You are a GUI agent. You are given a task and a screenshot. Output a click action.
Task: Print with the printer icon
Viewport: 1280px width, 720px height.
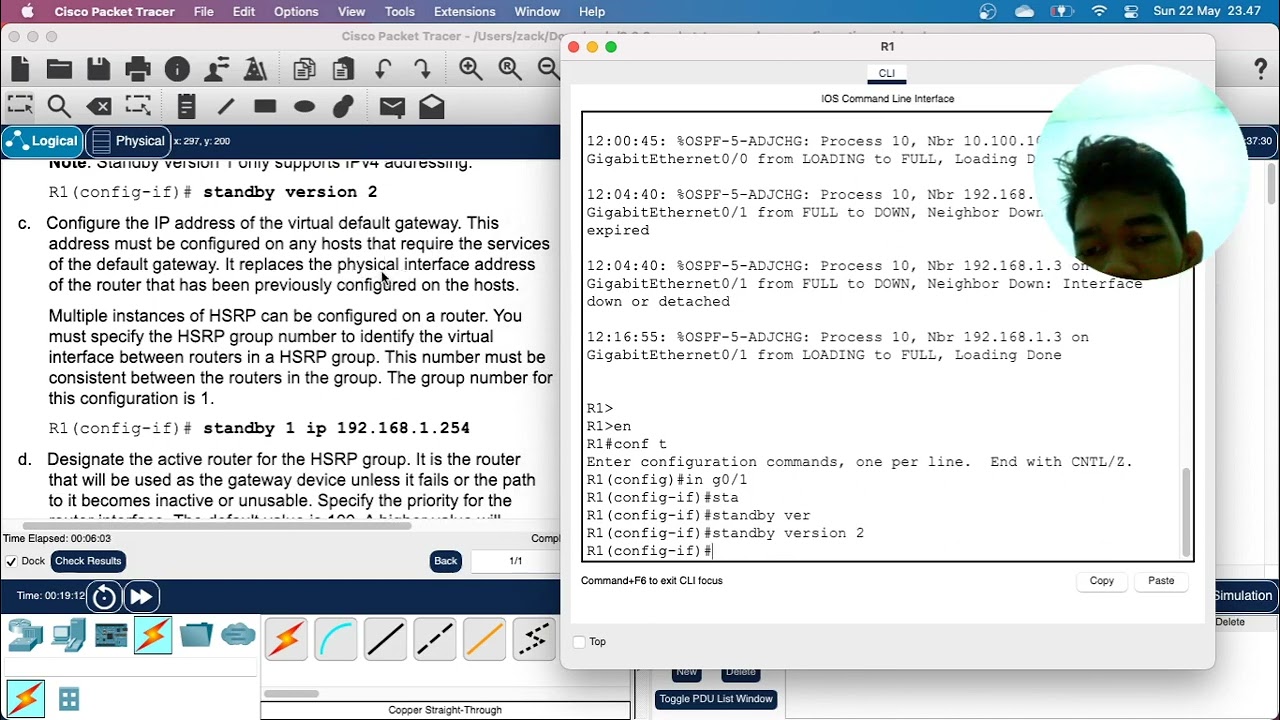pos(138,69)
